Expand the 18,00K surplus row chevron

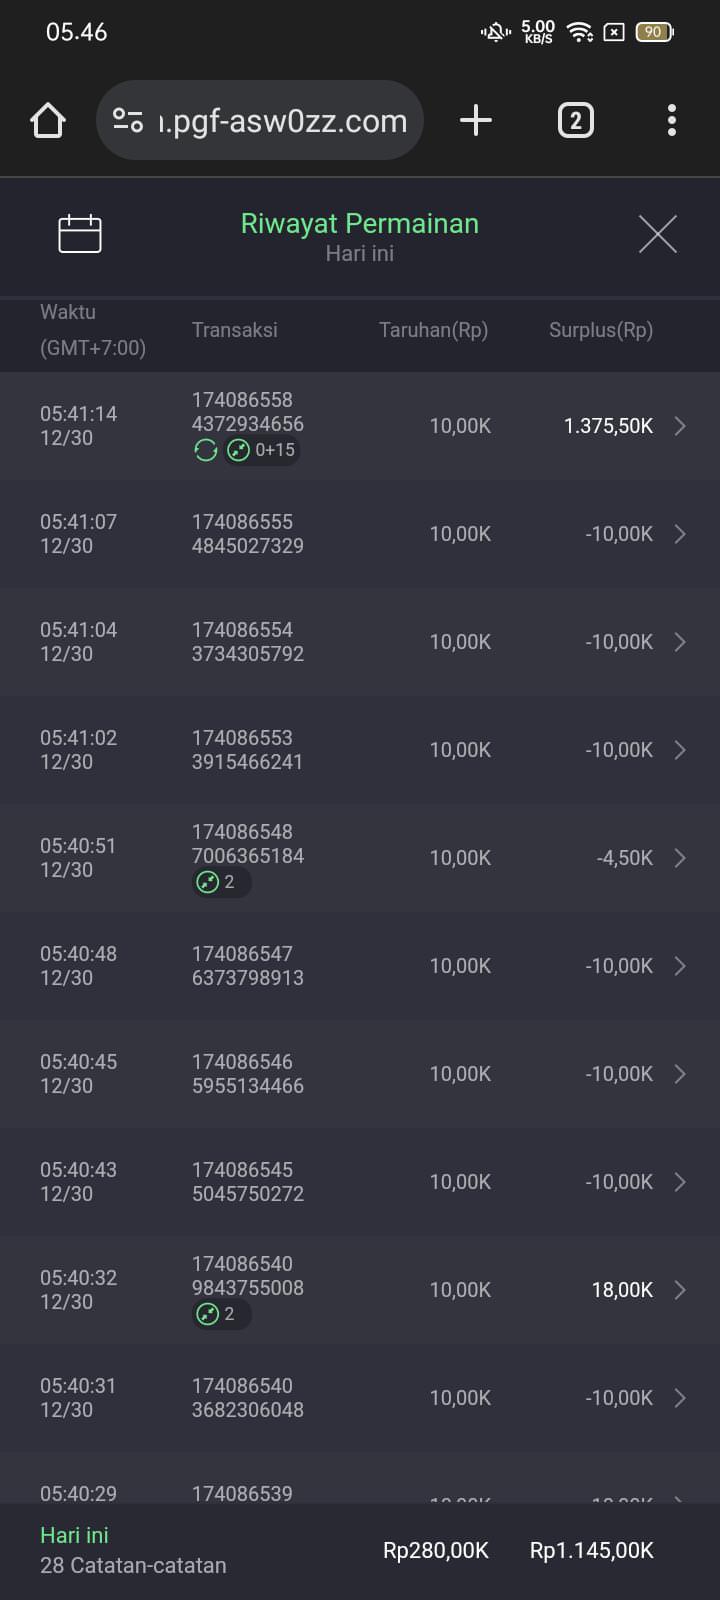(x=680, y=1290)
